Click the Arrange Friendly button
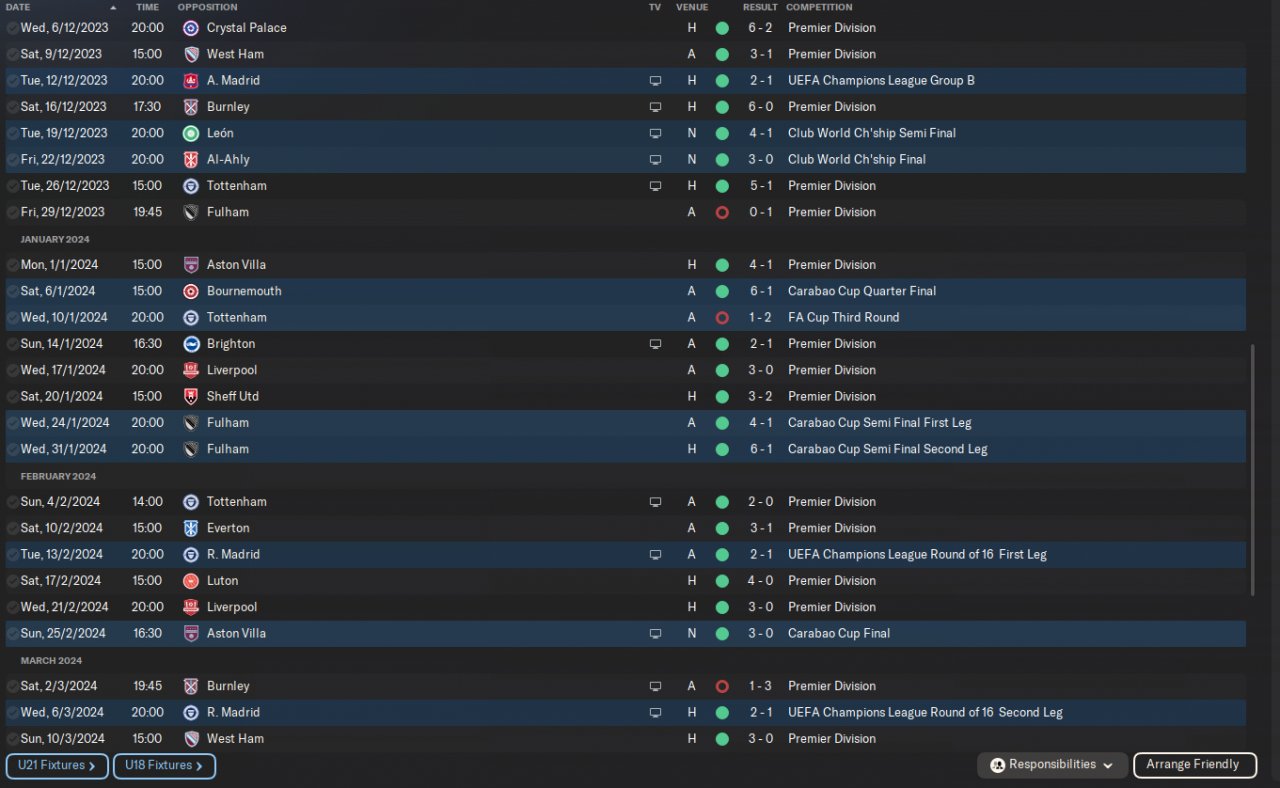This screenshot has height=788, width=1280. 1194,765
